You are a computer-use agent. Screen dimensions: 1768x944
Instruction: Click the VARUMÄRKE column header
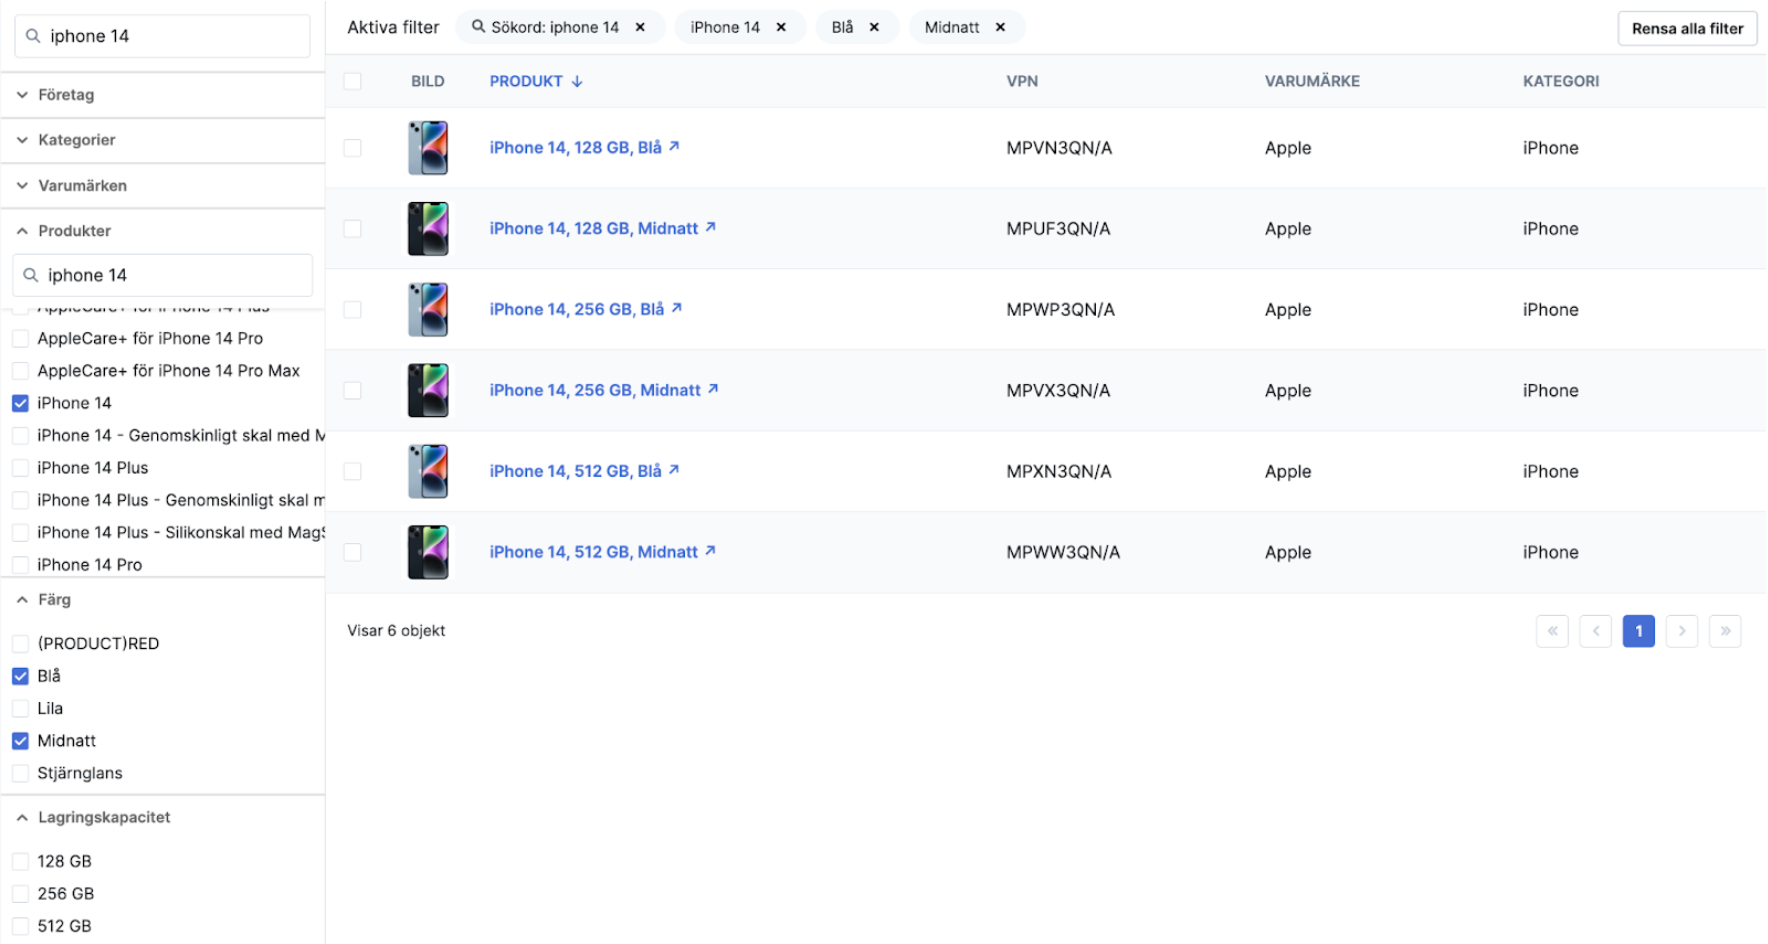1312,81
